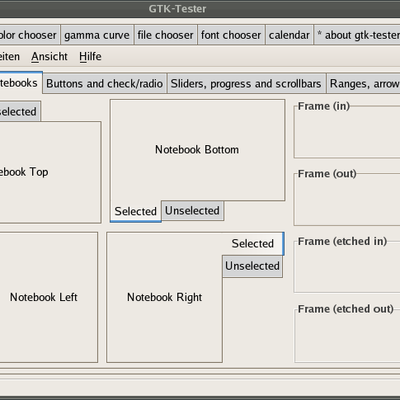
Task: Select Unselected tab of Notebook Bottom
Action: pyautogui.click(x=192, y=210)
